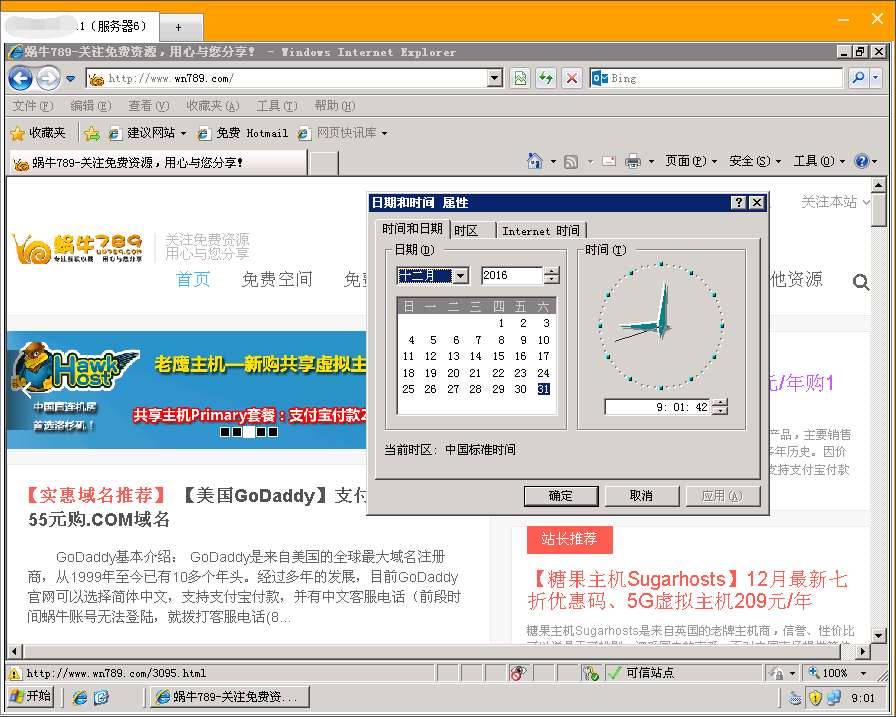Screen dimensions: 896x717
Task: Switch to the Internet 时间 tab
Action: tap(540, 231)
